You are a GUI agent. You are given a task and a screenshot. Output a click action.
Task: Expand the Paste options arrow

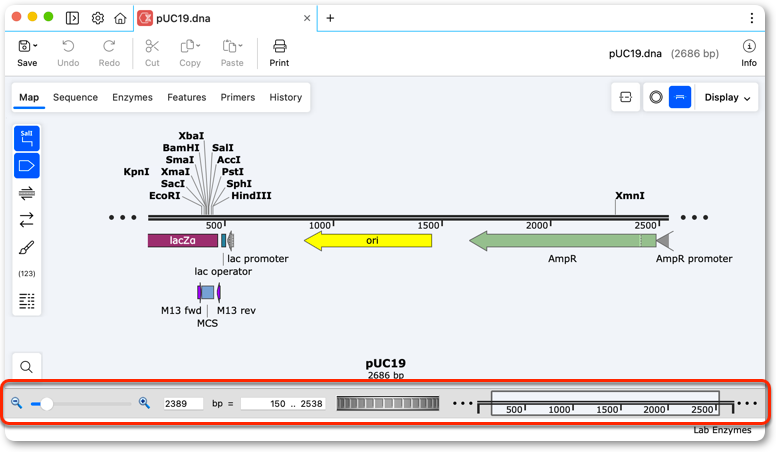241,46
